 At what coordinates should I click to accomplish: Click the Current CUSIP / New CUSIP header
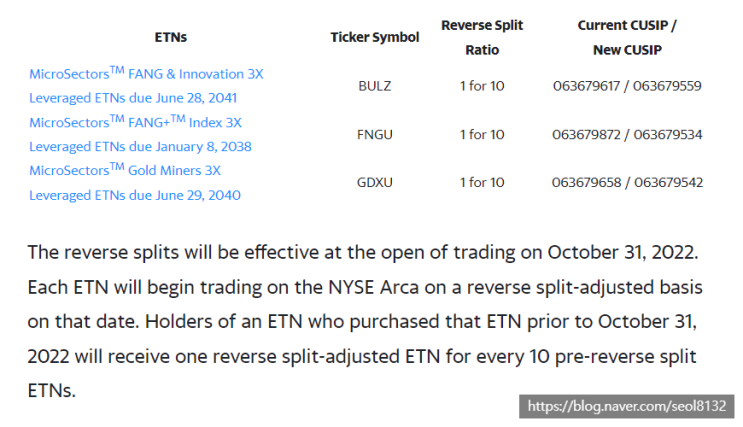coord(627,37)
